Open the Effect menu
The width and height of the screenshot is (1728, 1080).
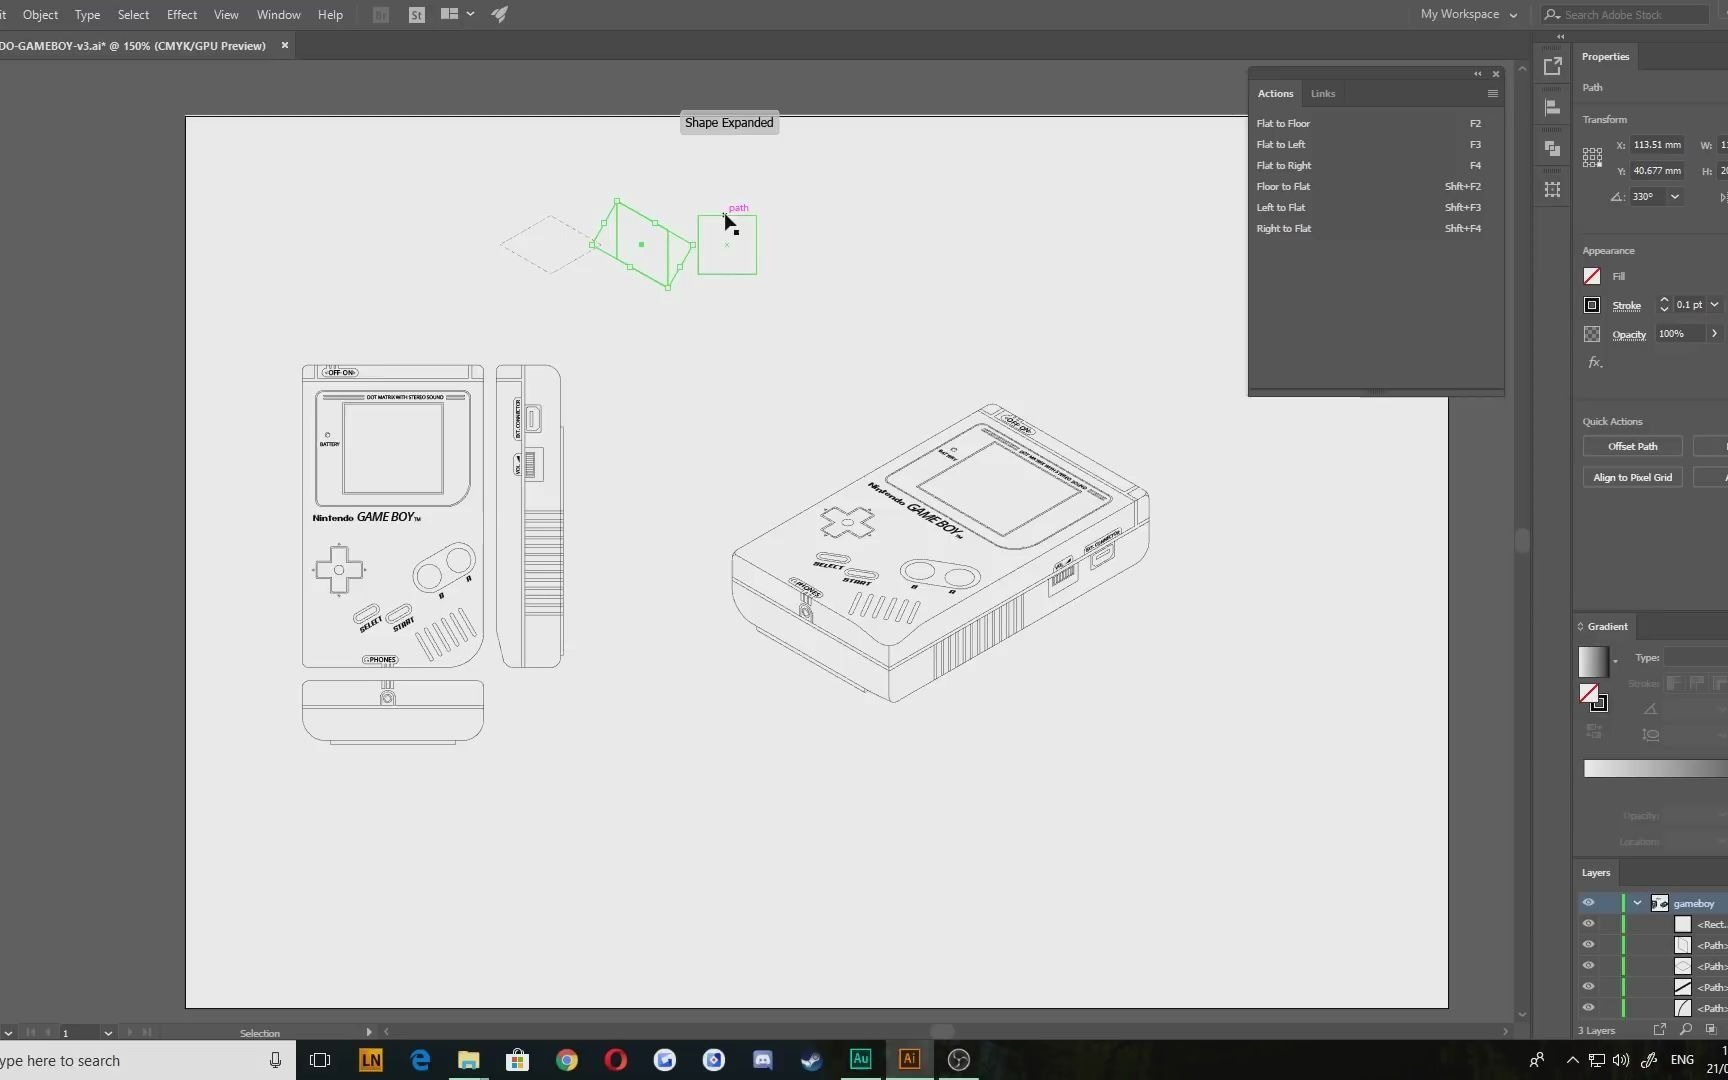point(182,15)
